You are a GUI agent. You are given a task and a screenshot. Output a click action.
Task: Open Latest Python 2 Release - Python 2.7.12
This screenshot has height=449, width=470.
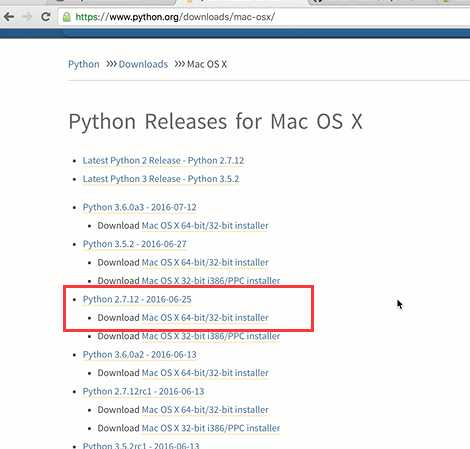163,161
